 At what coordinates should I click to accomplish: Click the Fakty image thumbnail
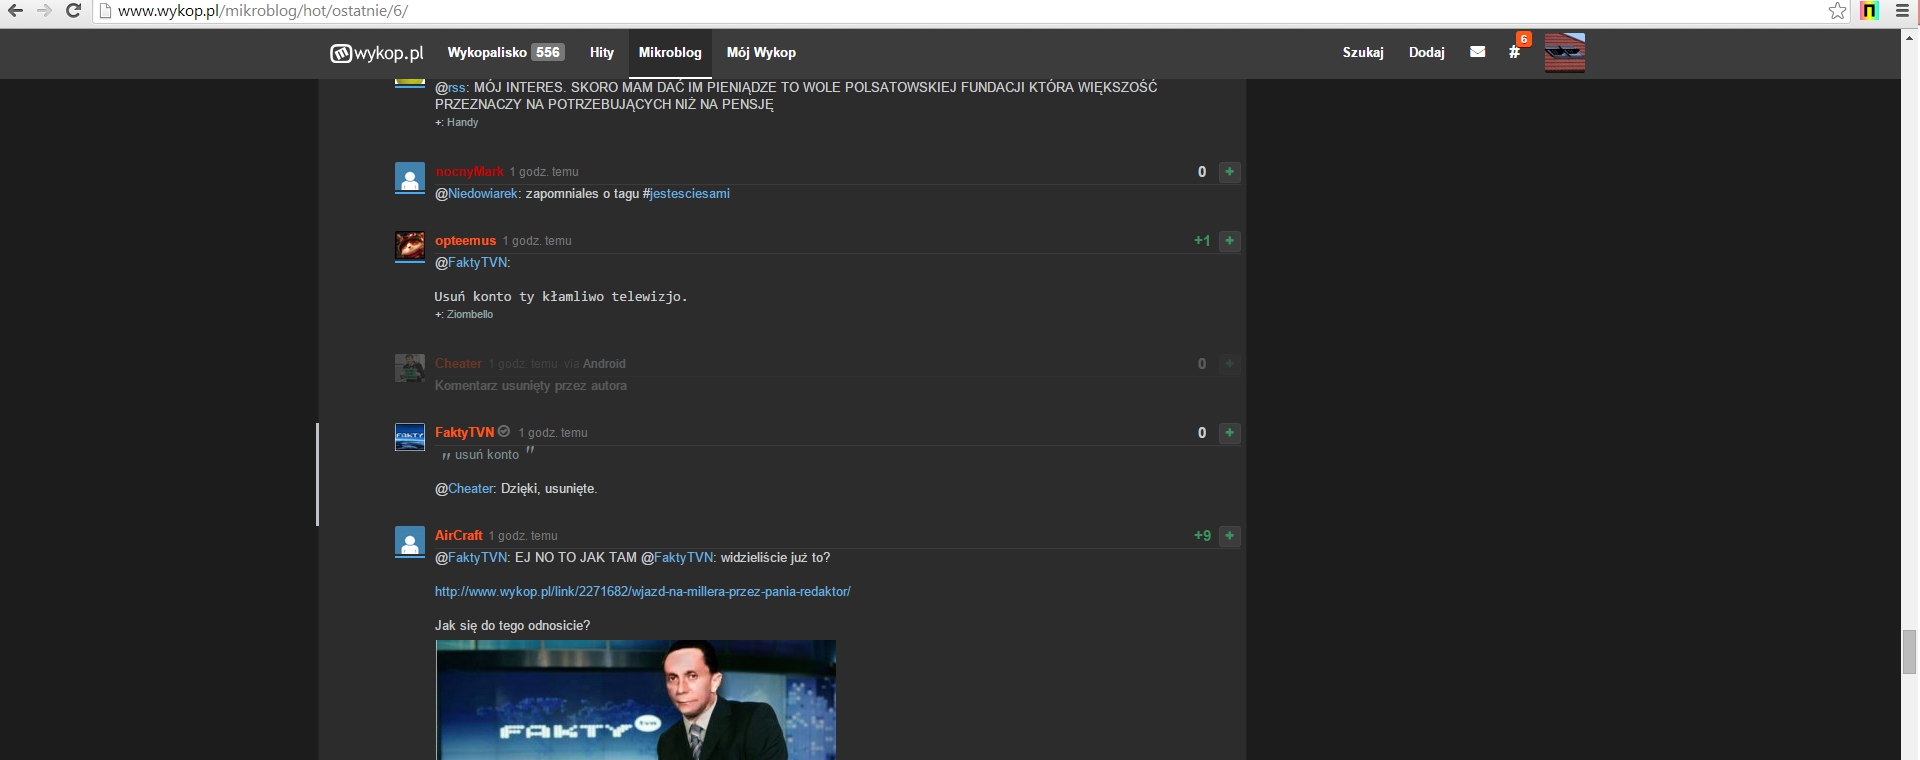[x=635, y=700]
